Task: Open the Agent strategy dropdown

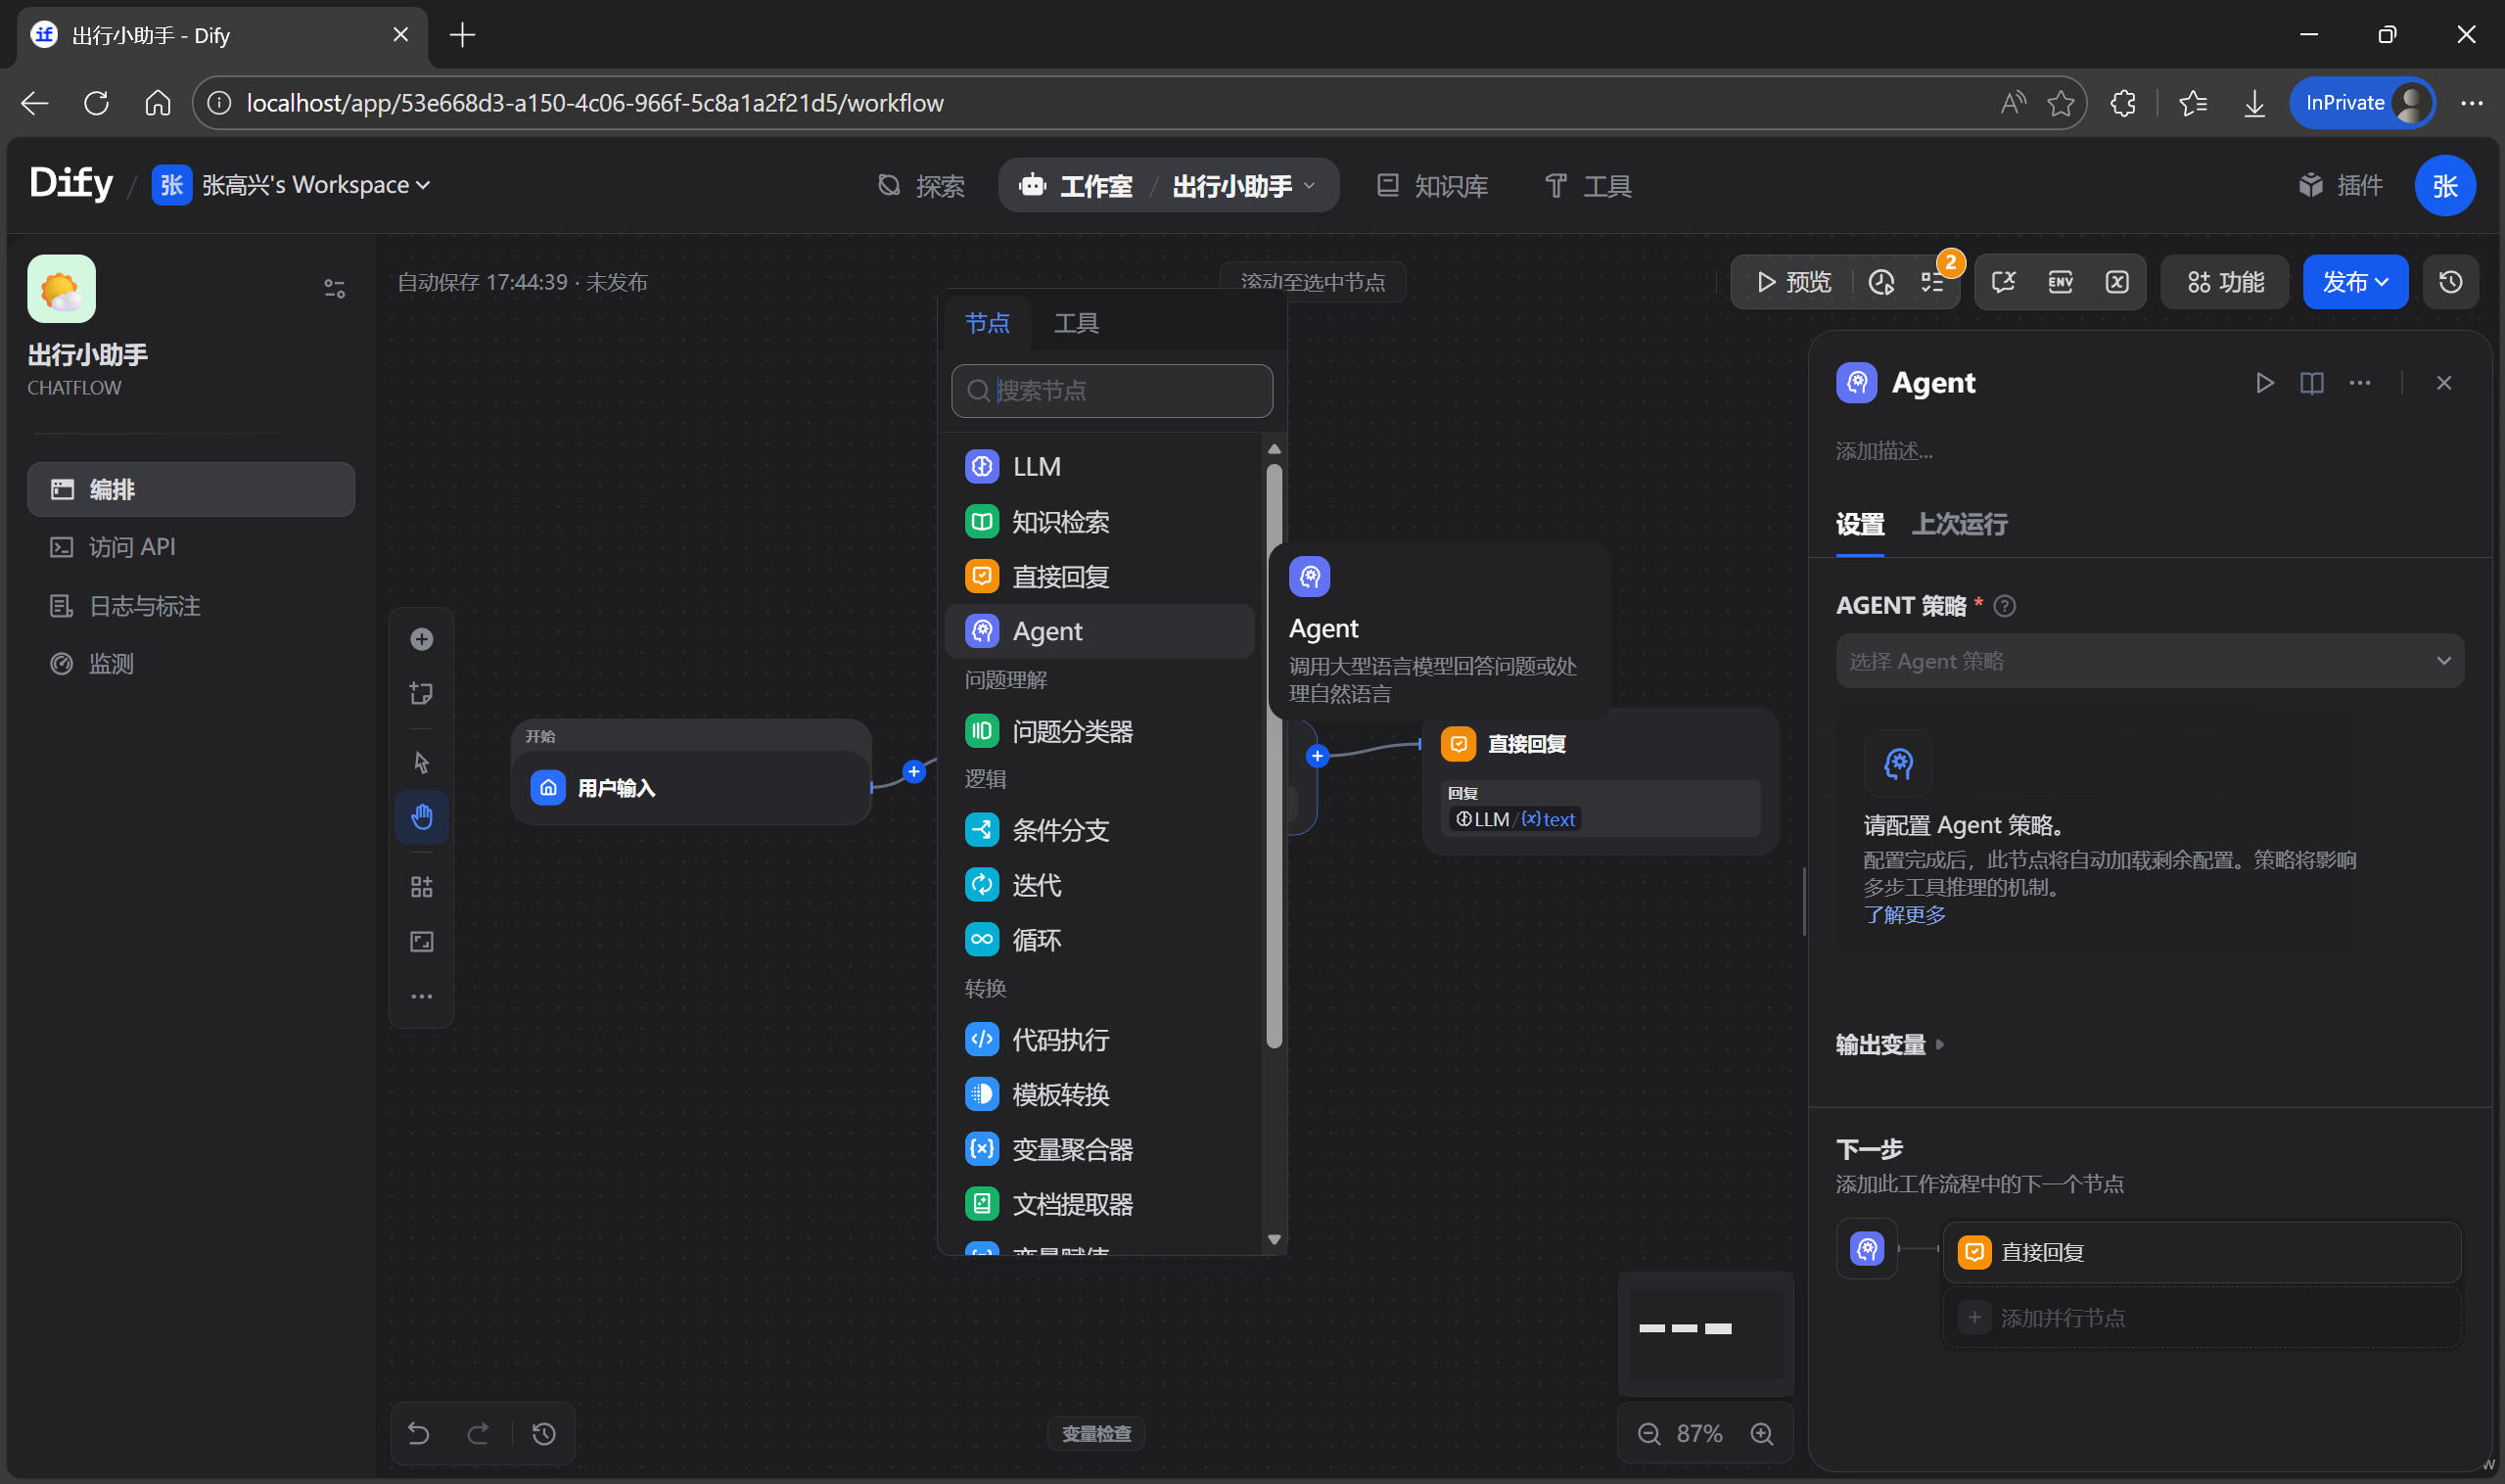Action: coord(2149,661)
